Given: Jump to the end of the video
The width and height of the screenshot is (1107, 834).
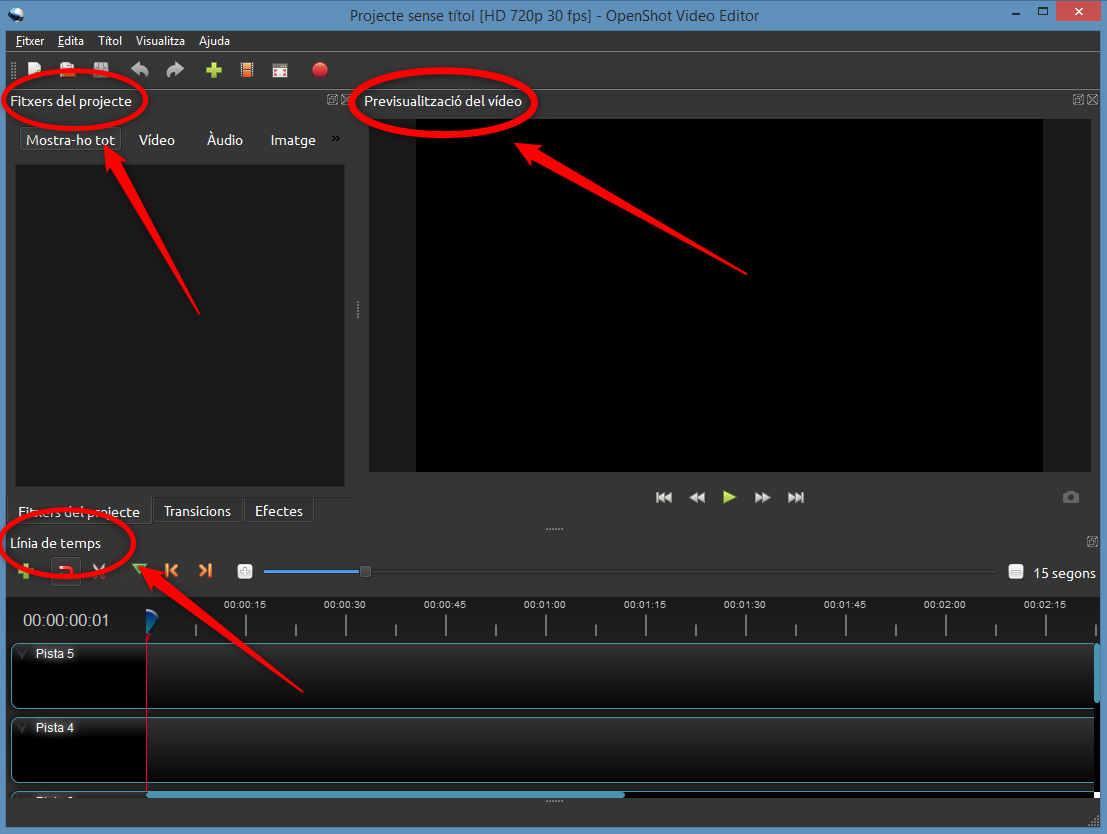Looking at the screenshot, I should click(x=796, y=497).
